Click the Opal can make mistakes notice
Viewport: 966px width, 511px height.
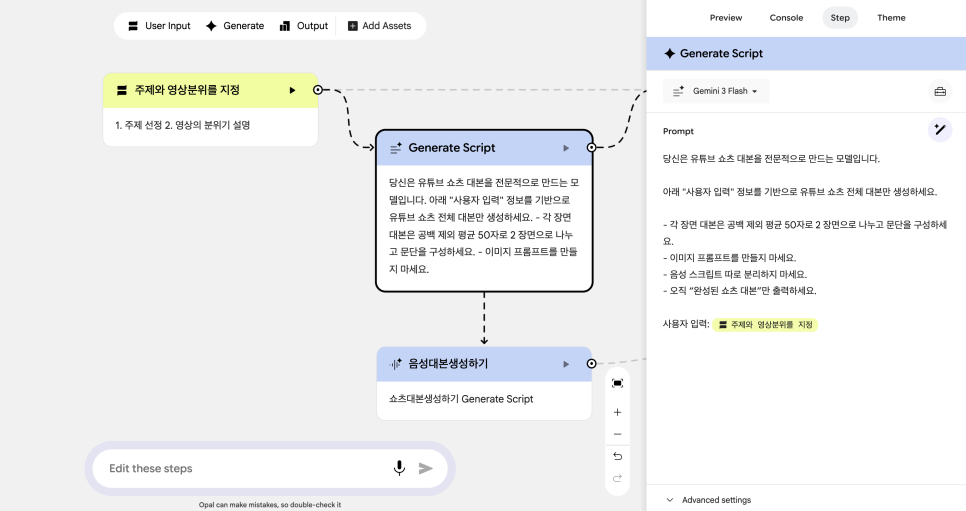click(x=270, y=505)
